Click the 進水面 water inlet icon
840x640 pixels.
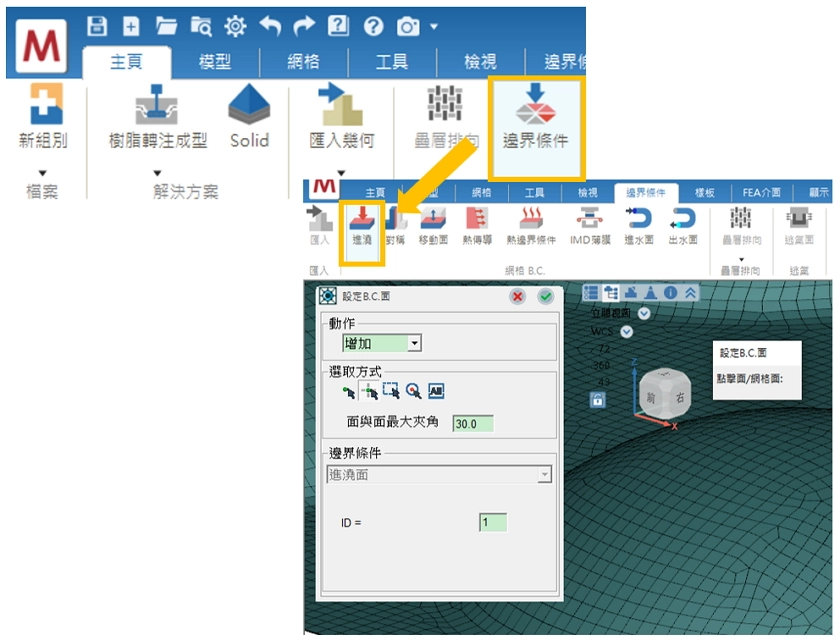click(x=638, y=224)
